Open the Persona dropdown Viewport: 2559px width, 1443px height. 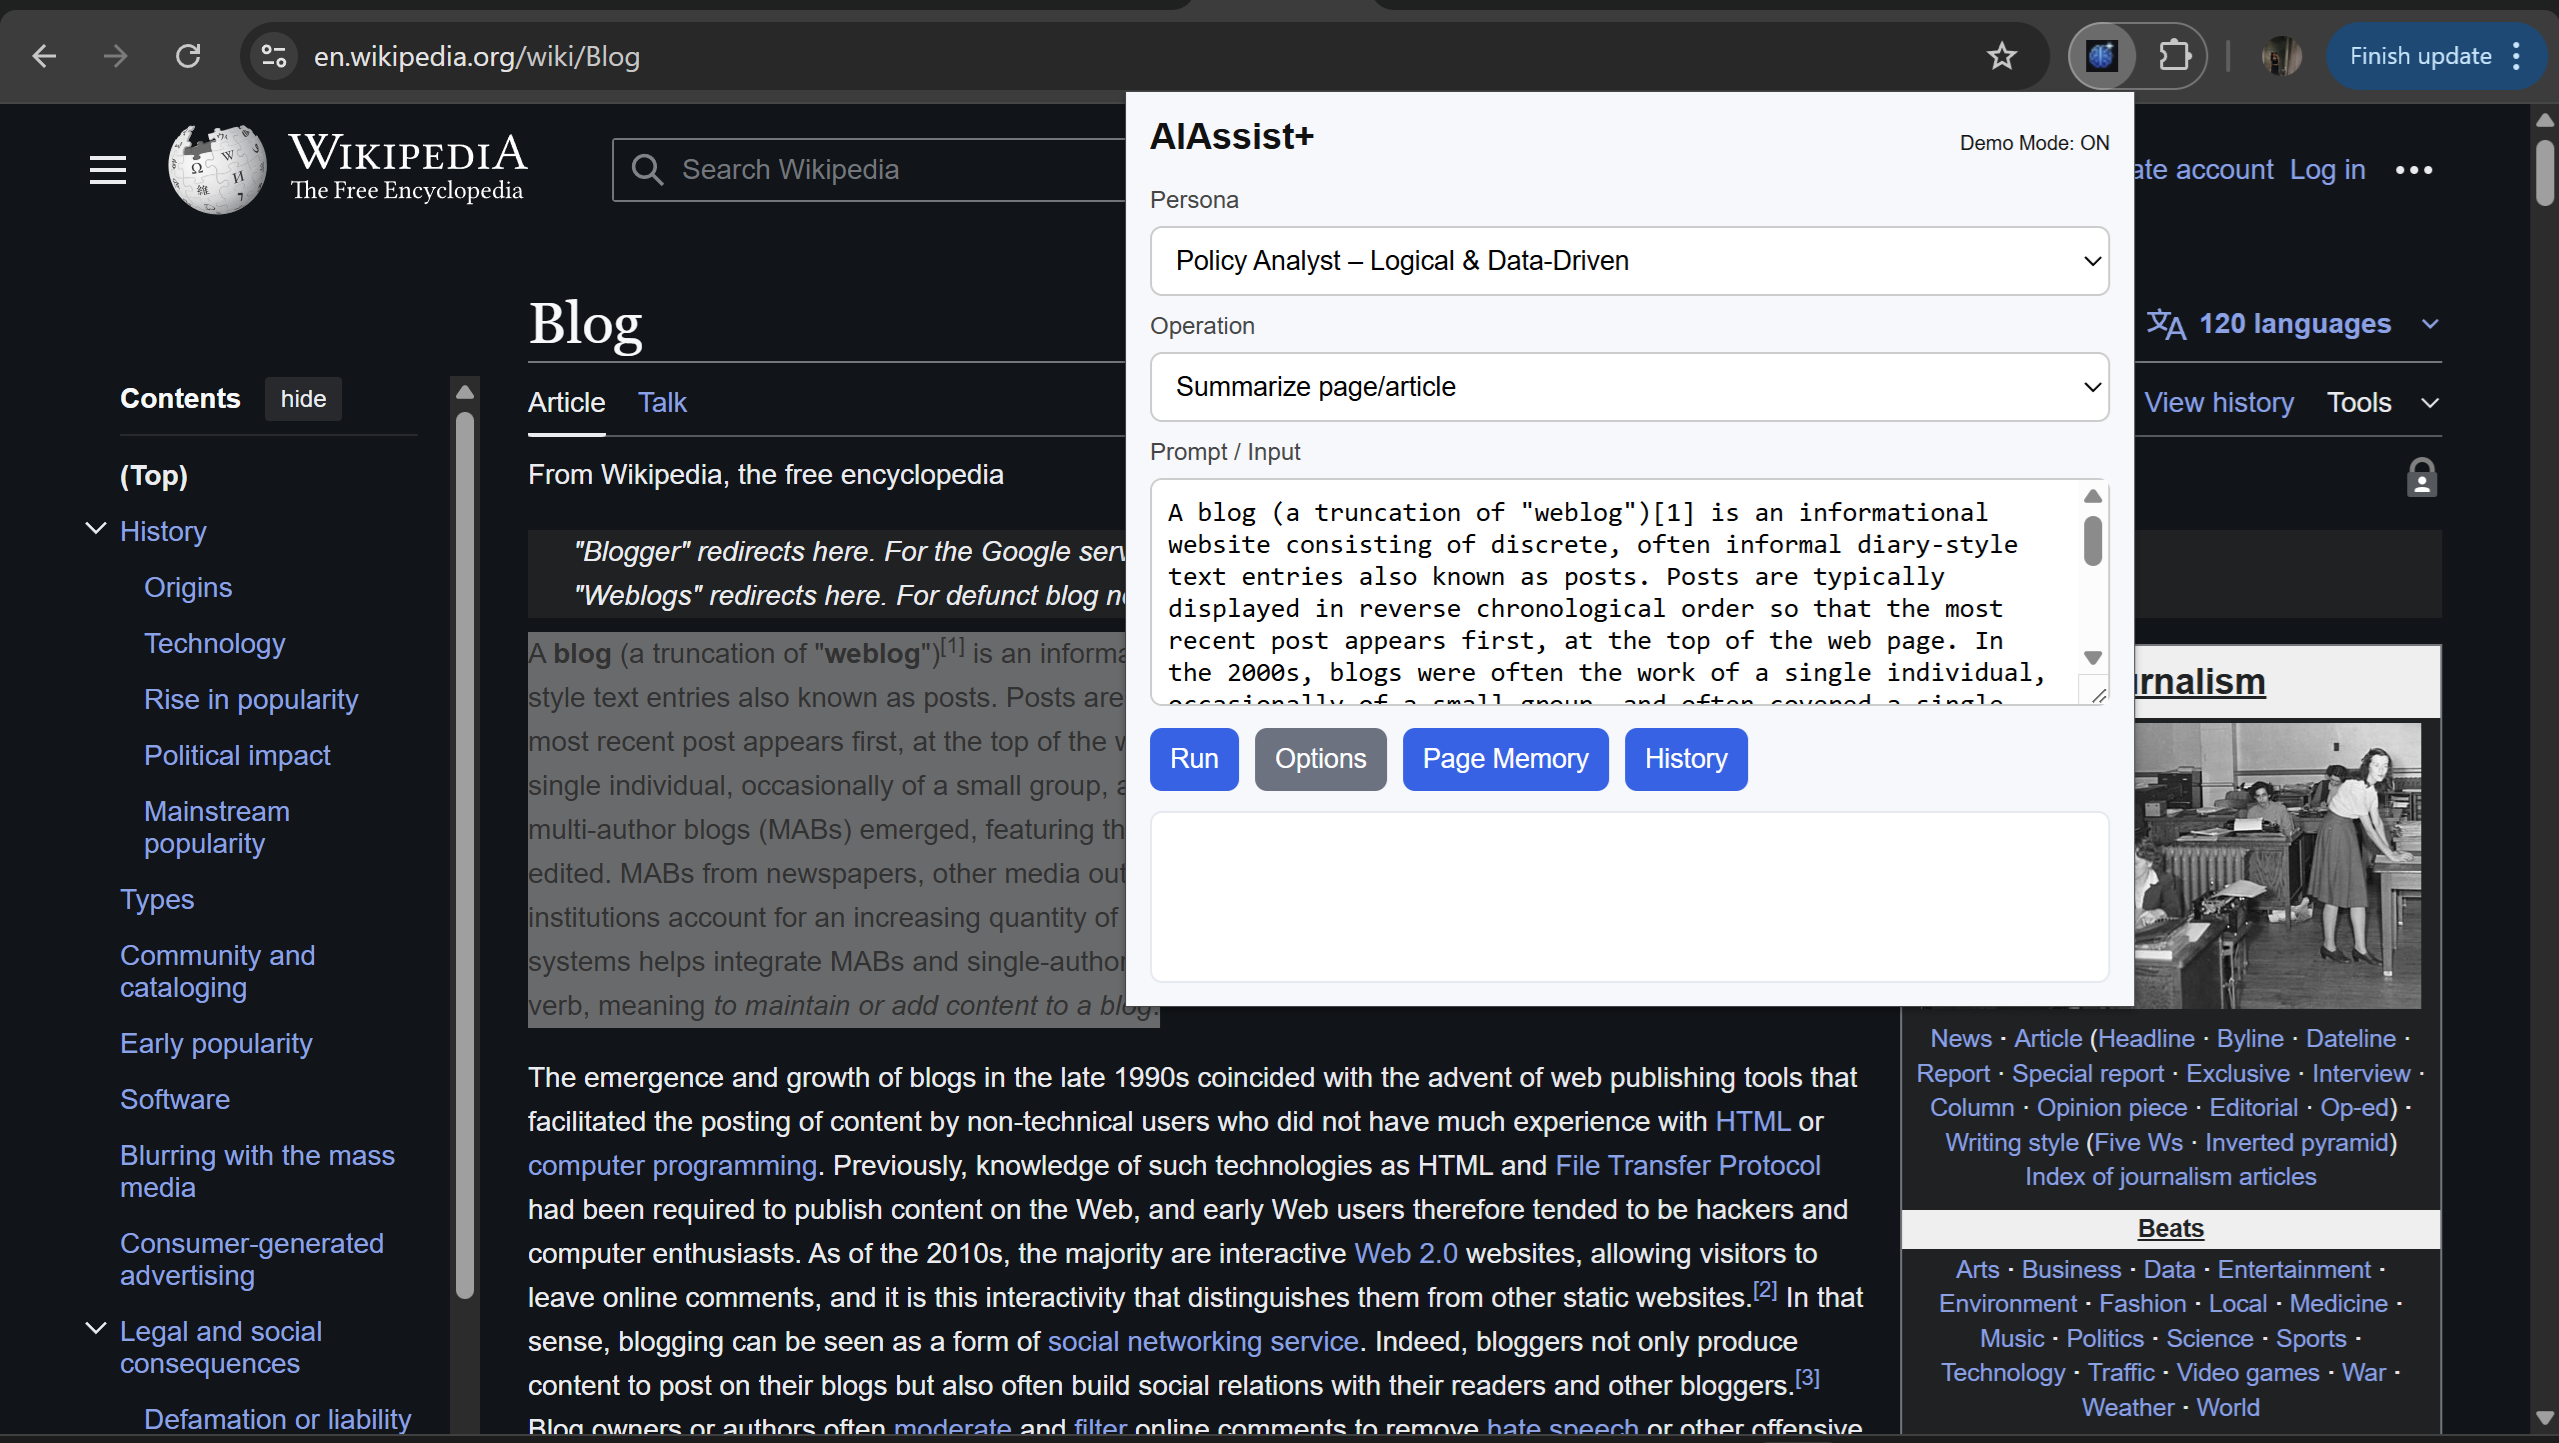click(x=1629, y=261)
